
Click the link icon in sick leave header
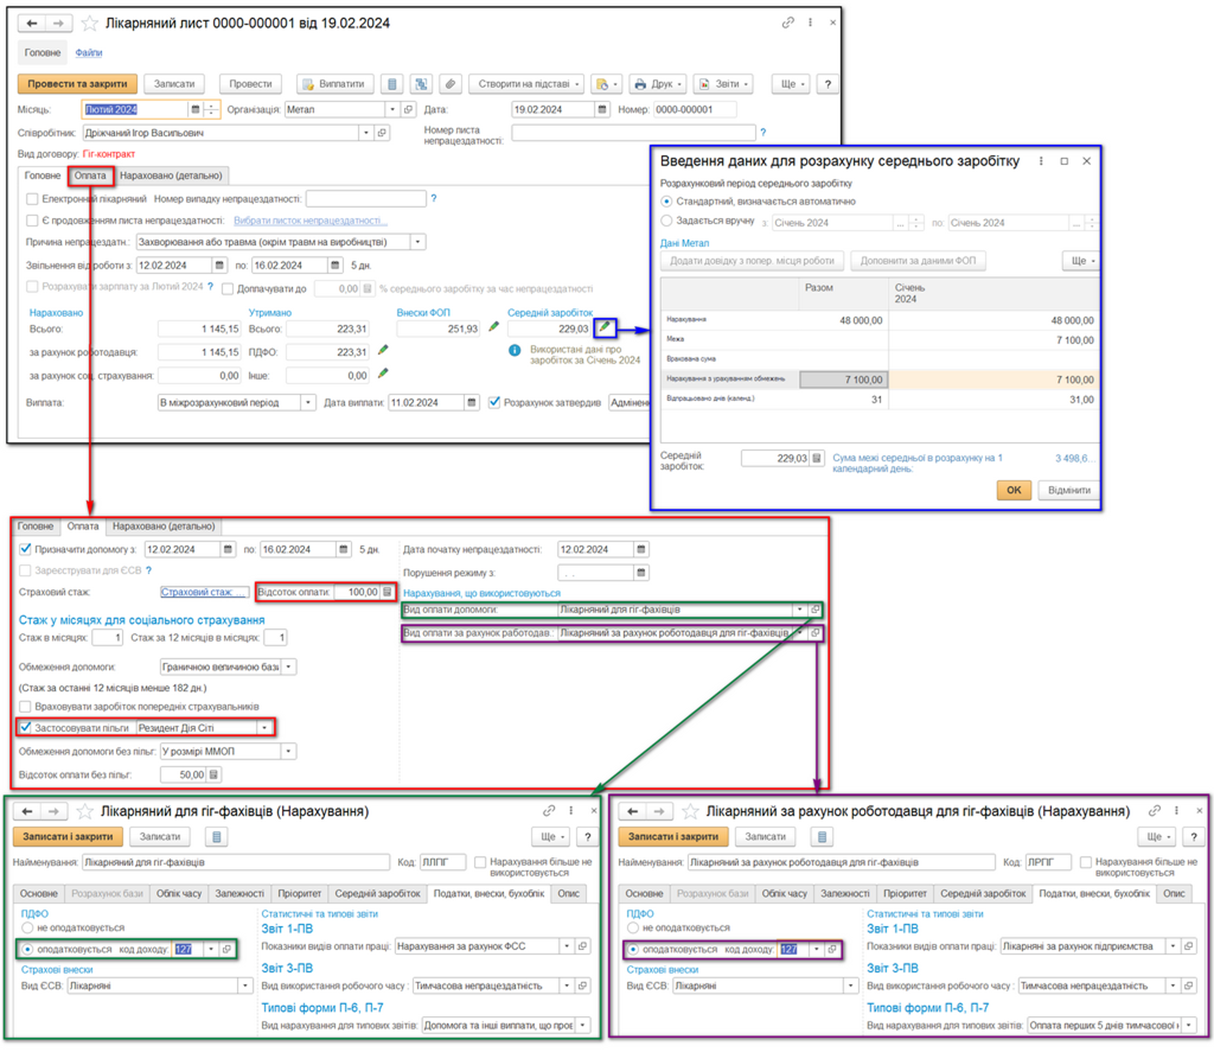click(788, 23)
